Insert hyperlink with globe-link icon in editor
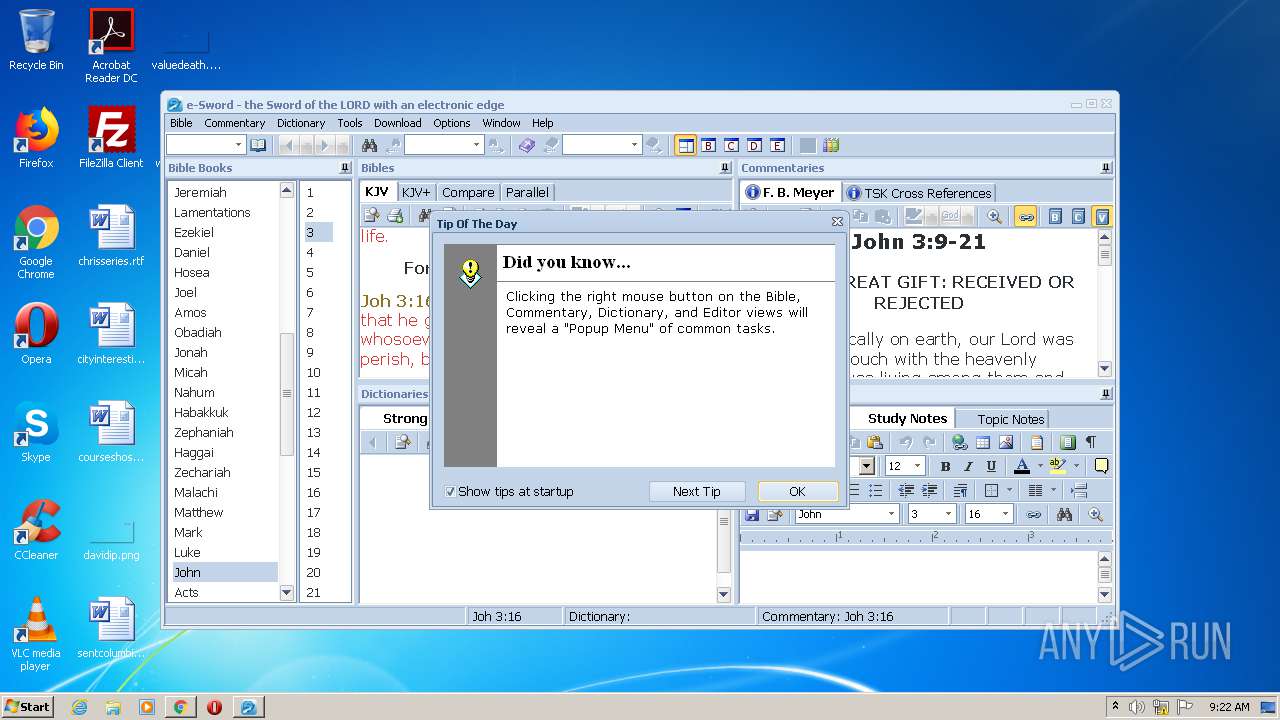 960,442
